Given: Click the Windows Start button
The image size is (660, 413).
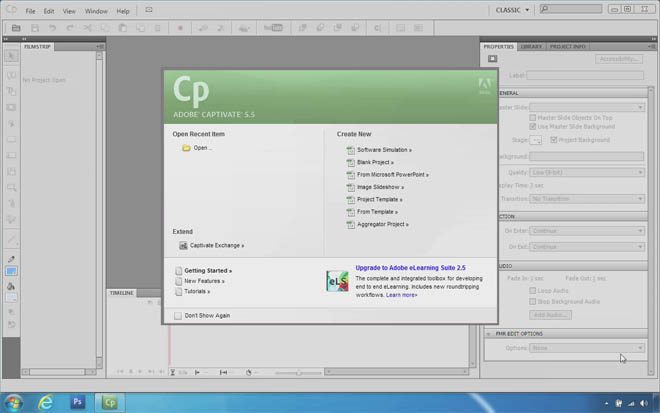Looking at the screenshot, I should point(13,403).
